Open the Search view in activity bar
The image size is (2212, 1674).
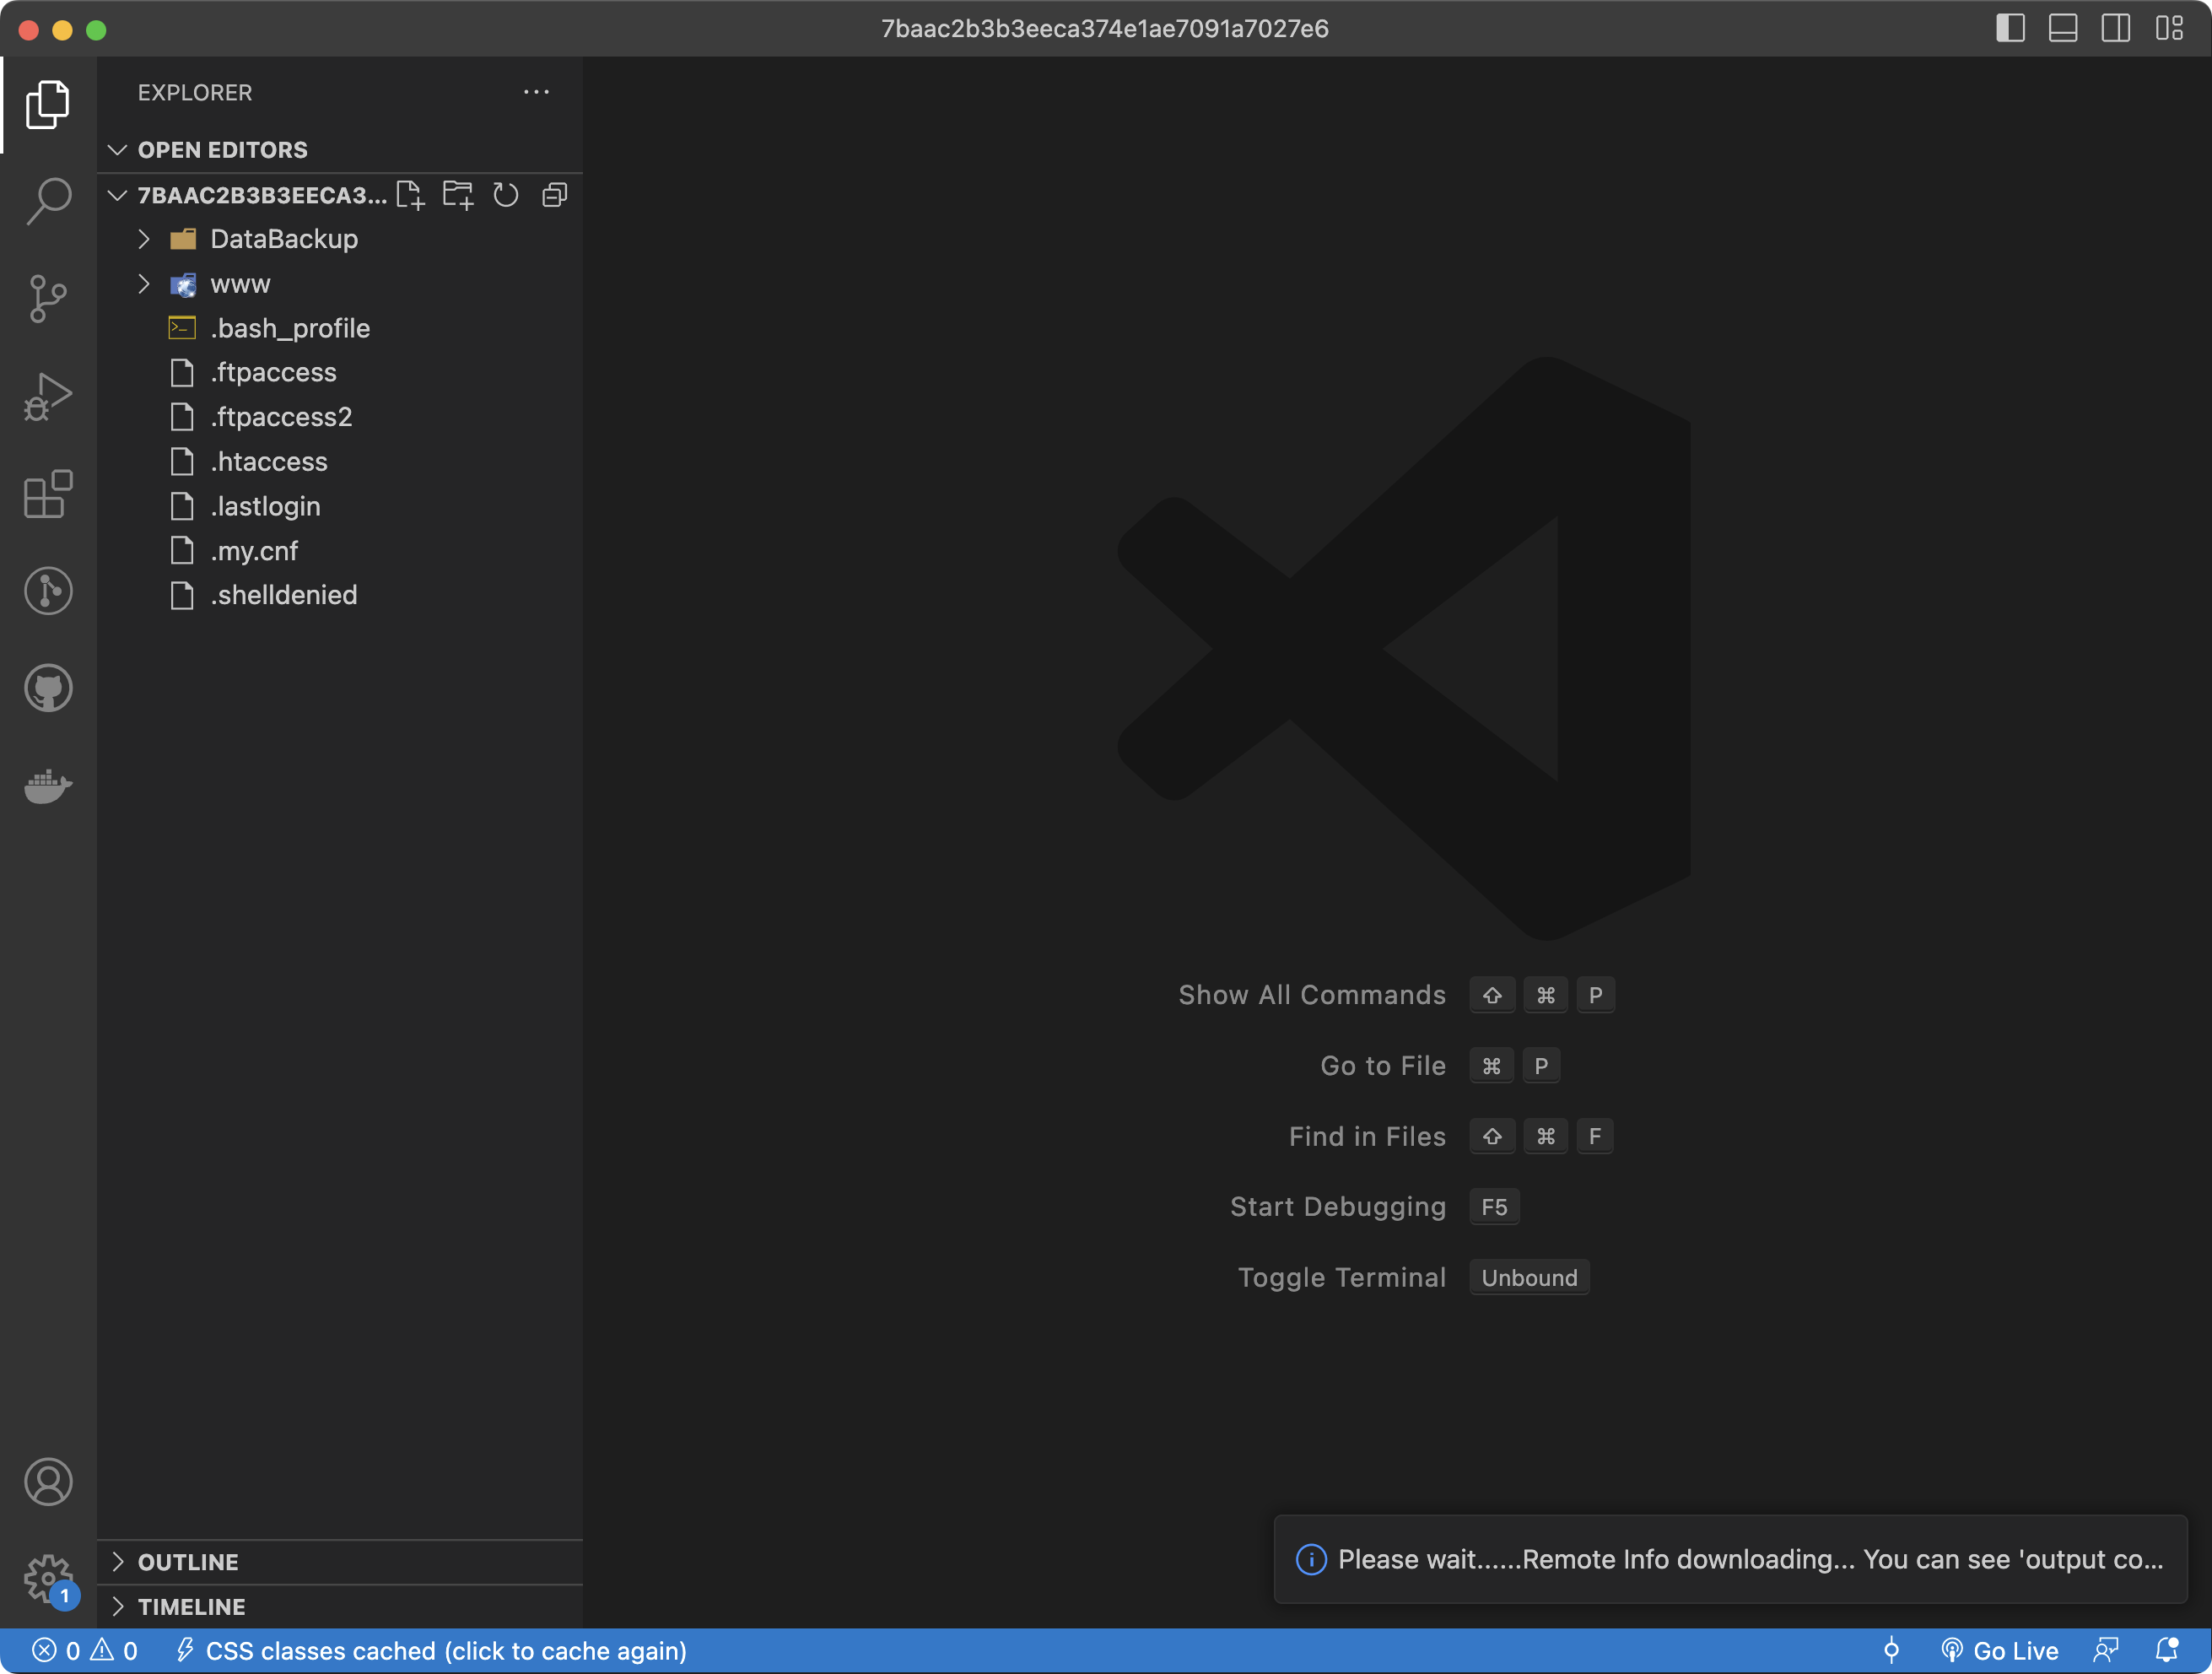point(48,201)
